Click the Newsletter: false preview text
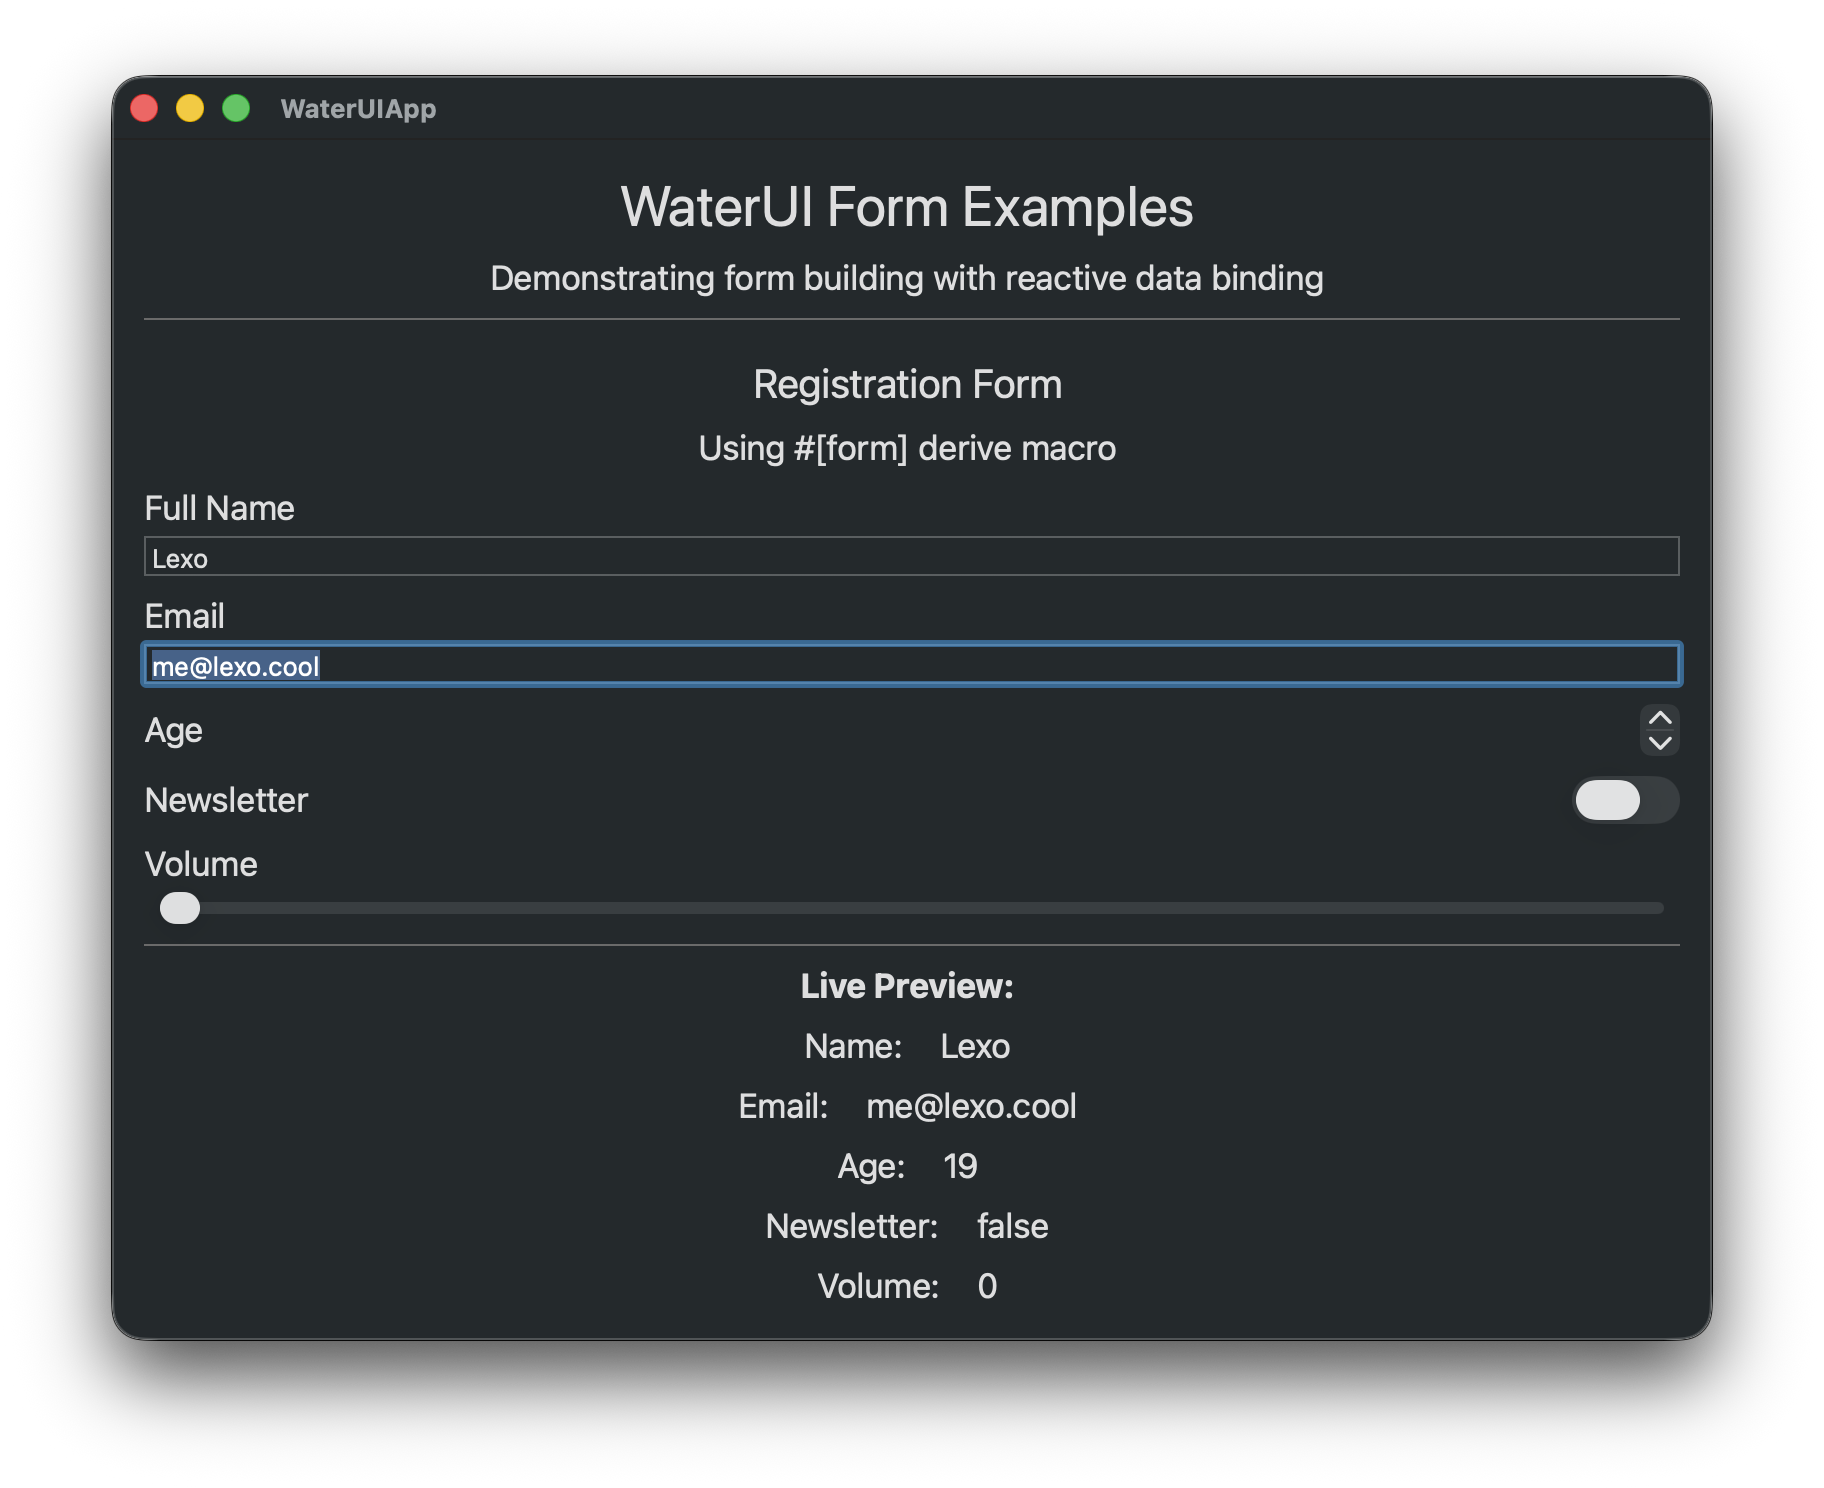Image resolution: width=1824 pixels, height=1488 pixels. click(x=906, y=1226)
